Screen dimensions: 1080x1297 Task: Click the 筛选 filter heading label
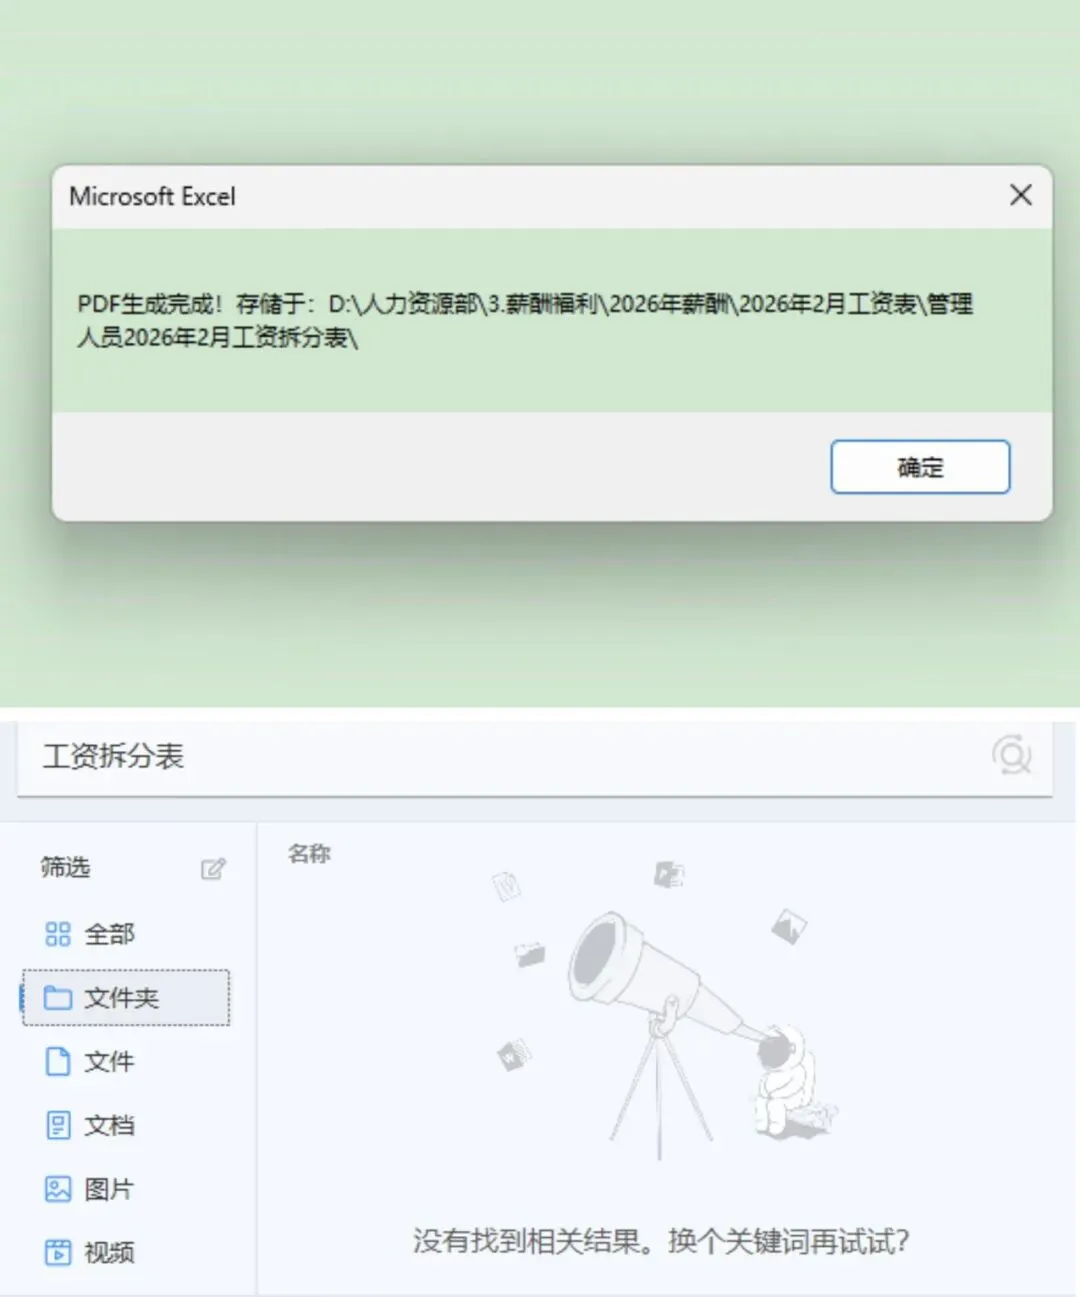click(65, 867)
